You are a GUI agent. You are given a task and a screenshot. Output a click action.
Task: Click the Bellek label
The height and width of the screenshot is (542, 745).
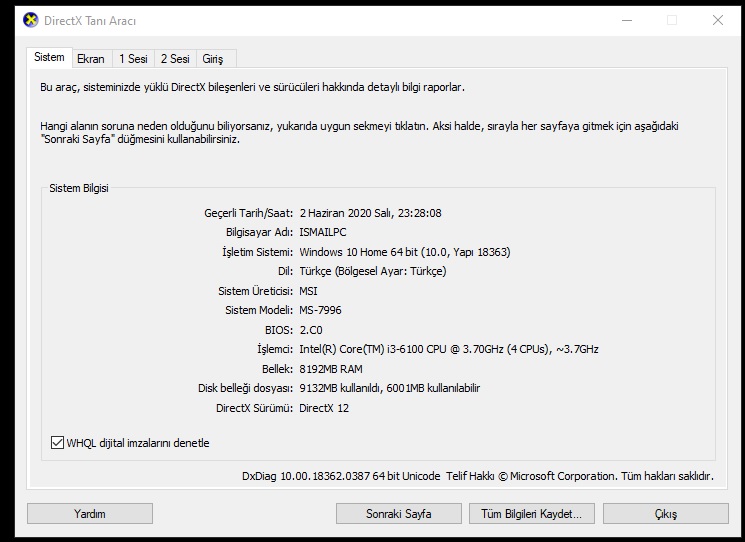(x=277, y=369)
